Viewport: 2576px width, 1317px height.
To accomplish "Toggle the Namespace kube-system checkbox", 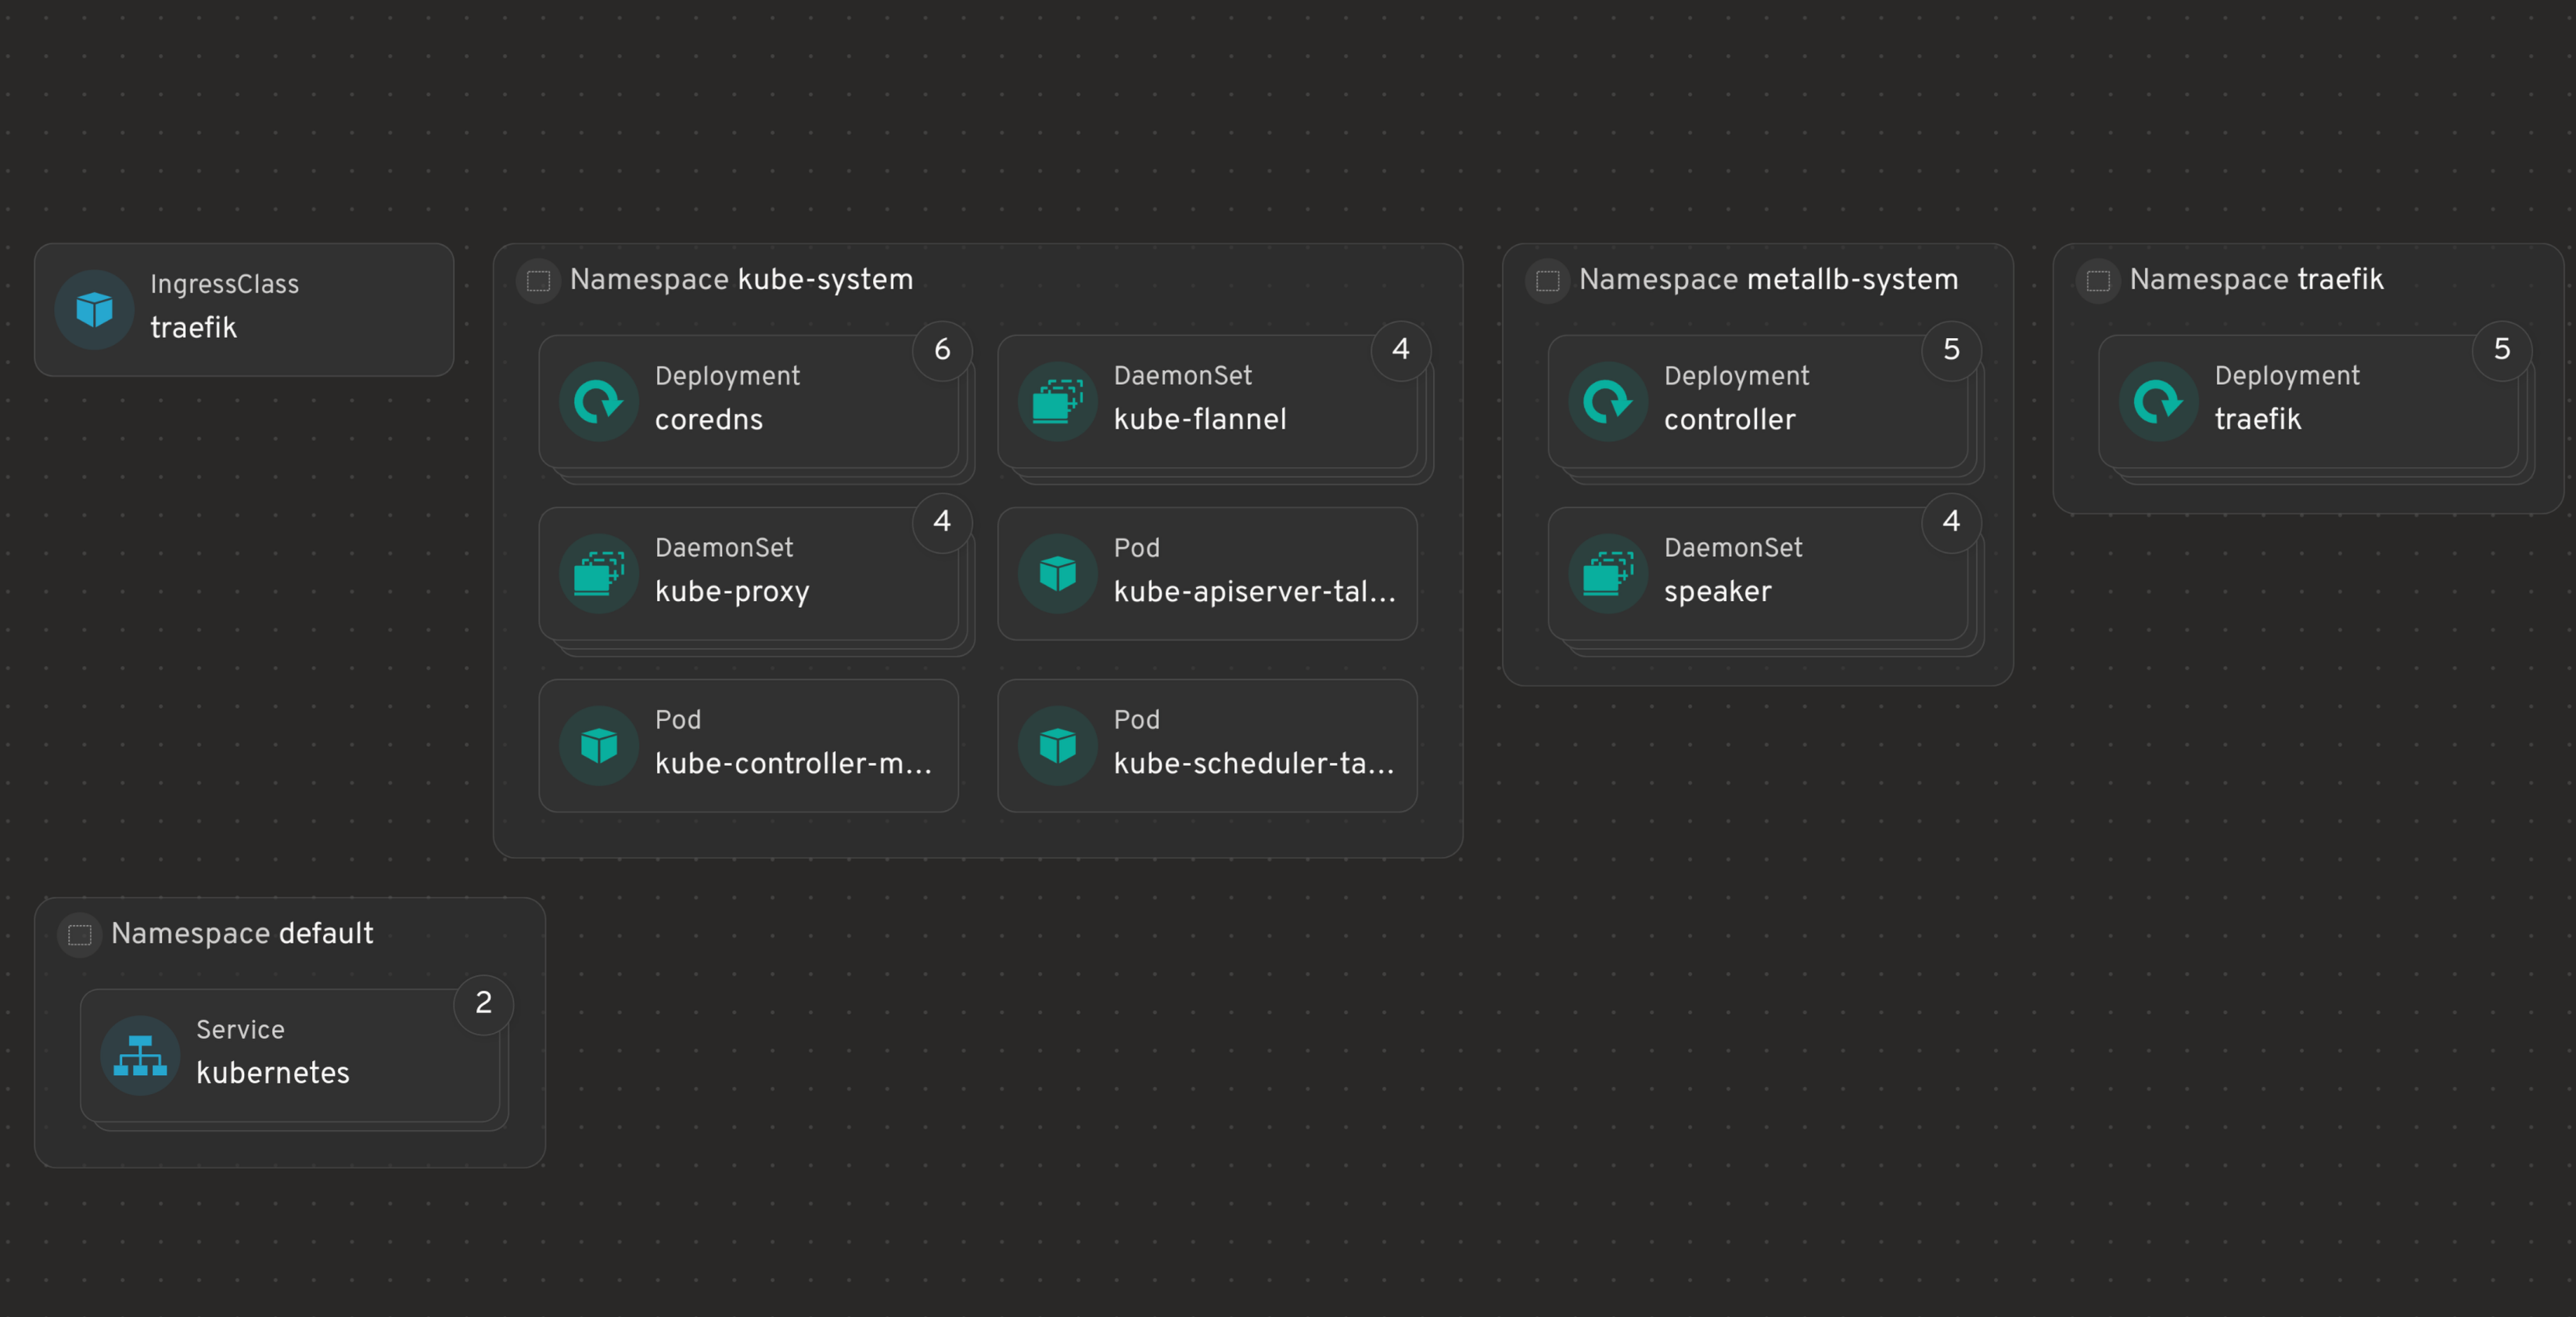I will pyautogui.click(x=537, y=281).
